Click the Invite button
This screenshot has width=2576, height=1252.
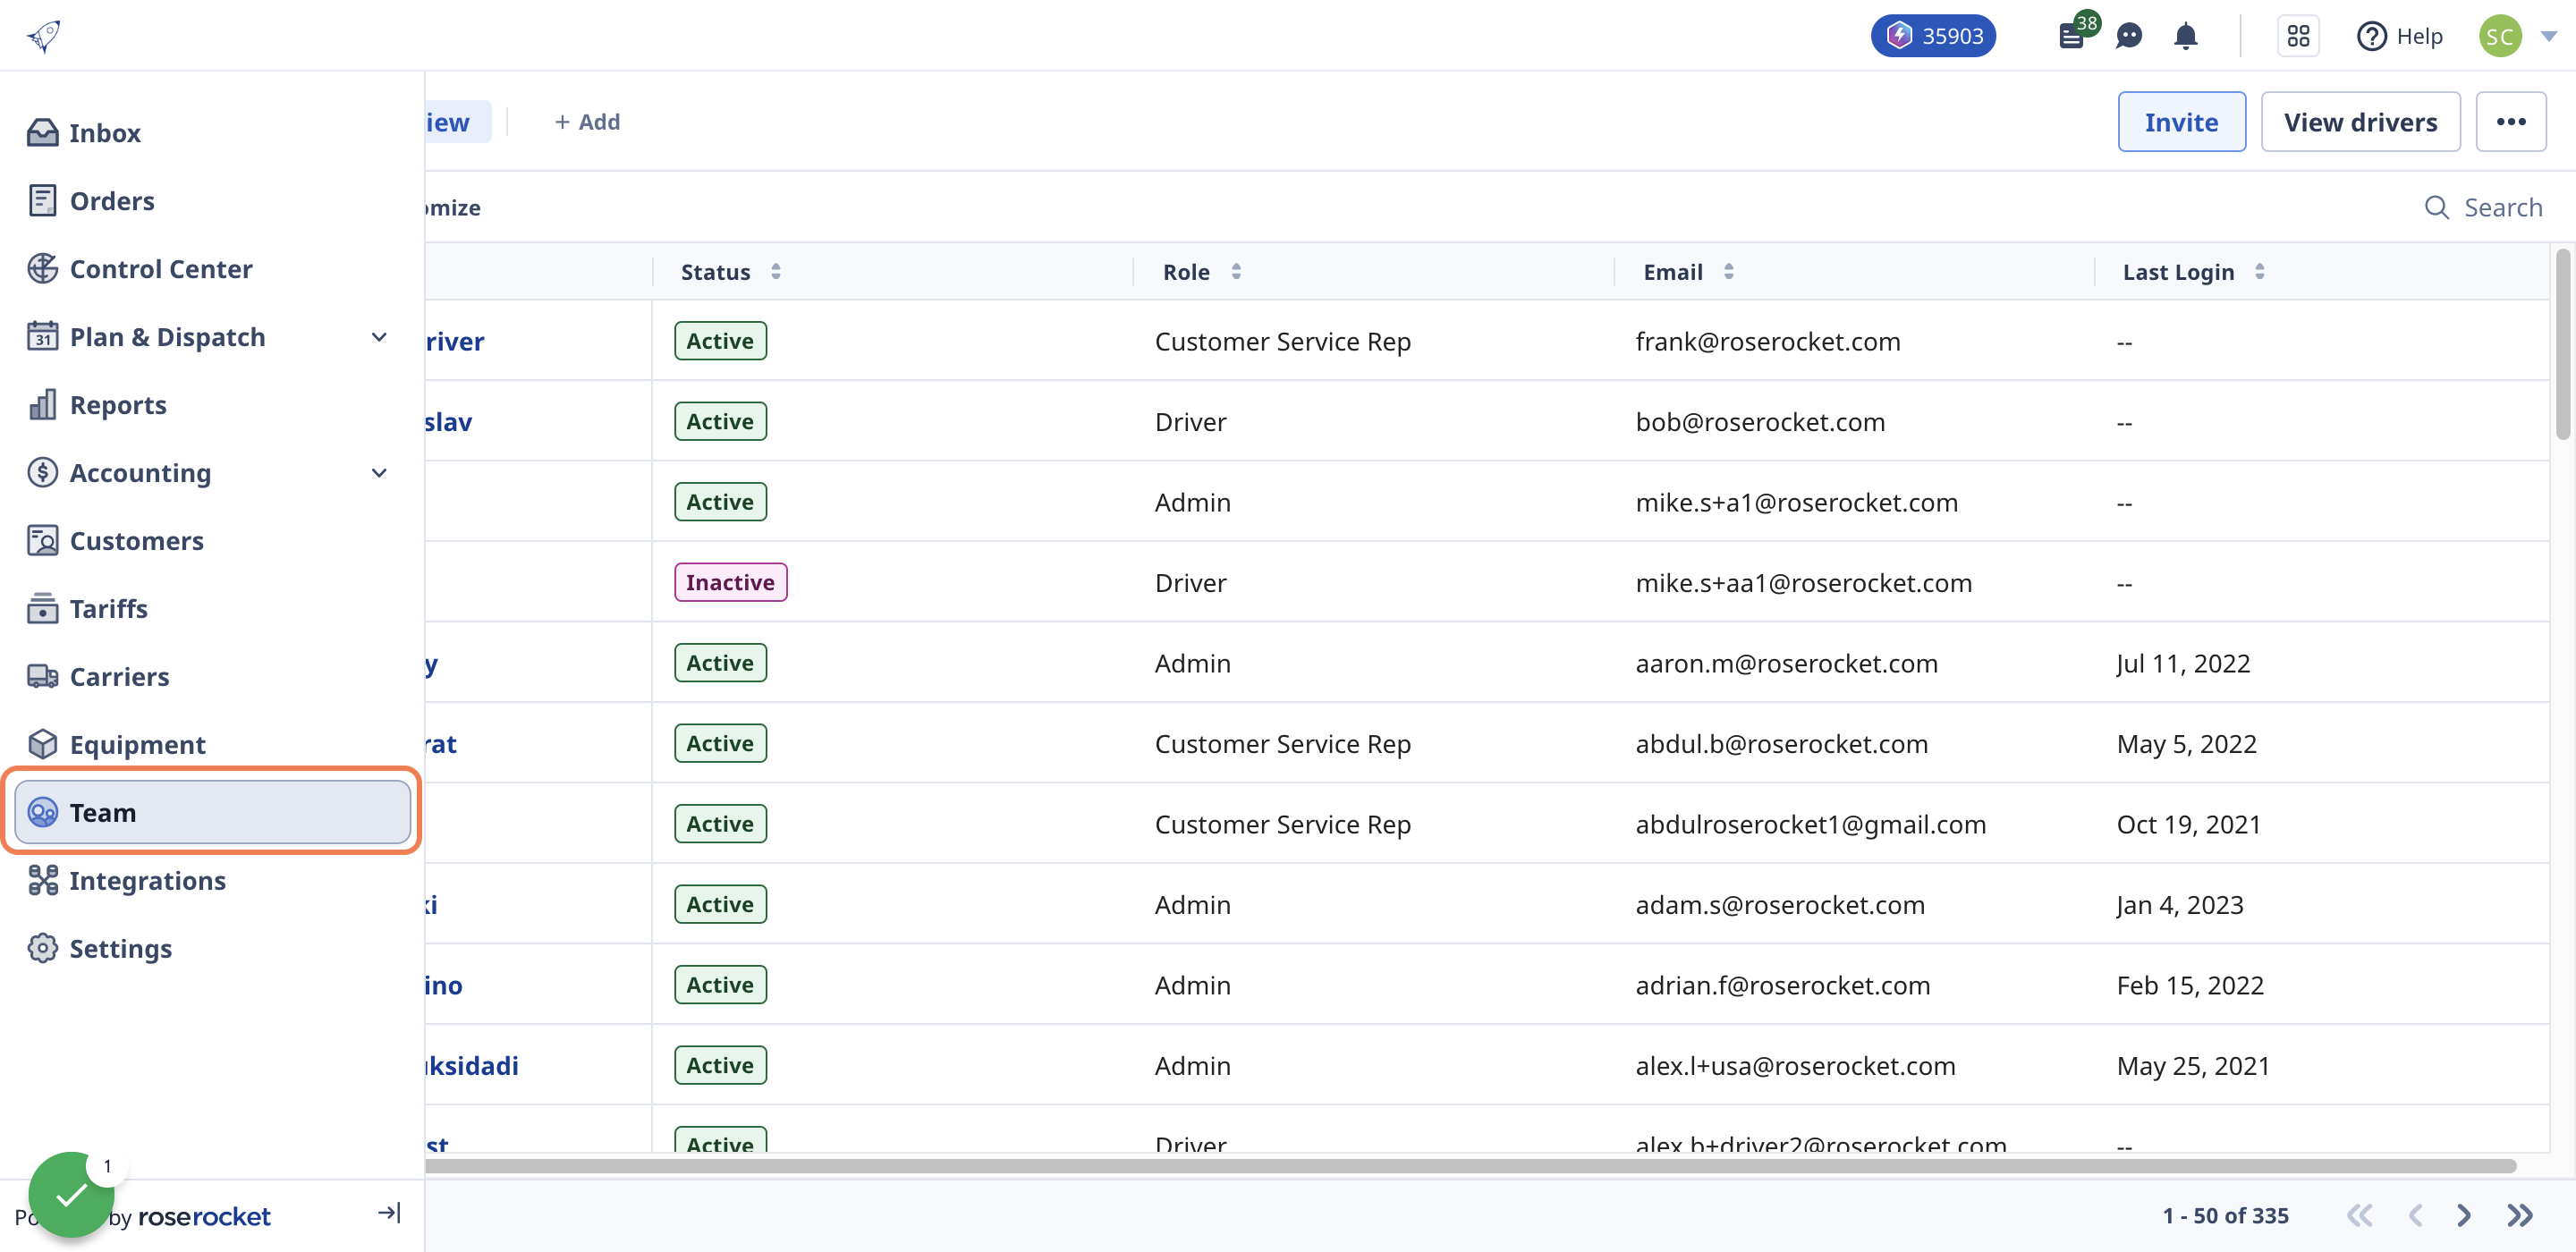[x=2181, y=122]
